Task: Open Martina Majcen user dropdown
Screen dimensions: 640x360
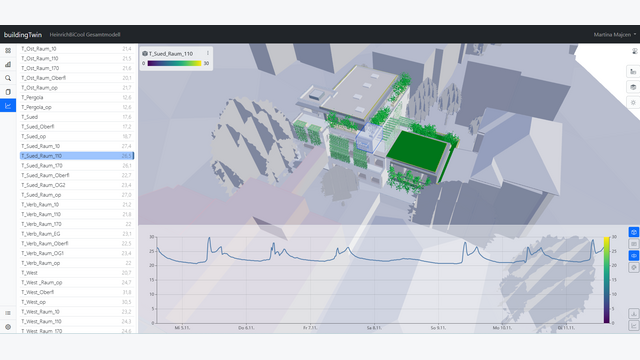Action: 615,35
